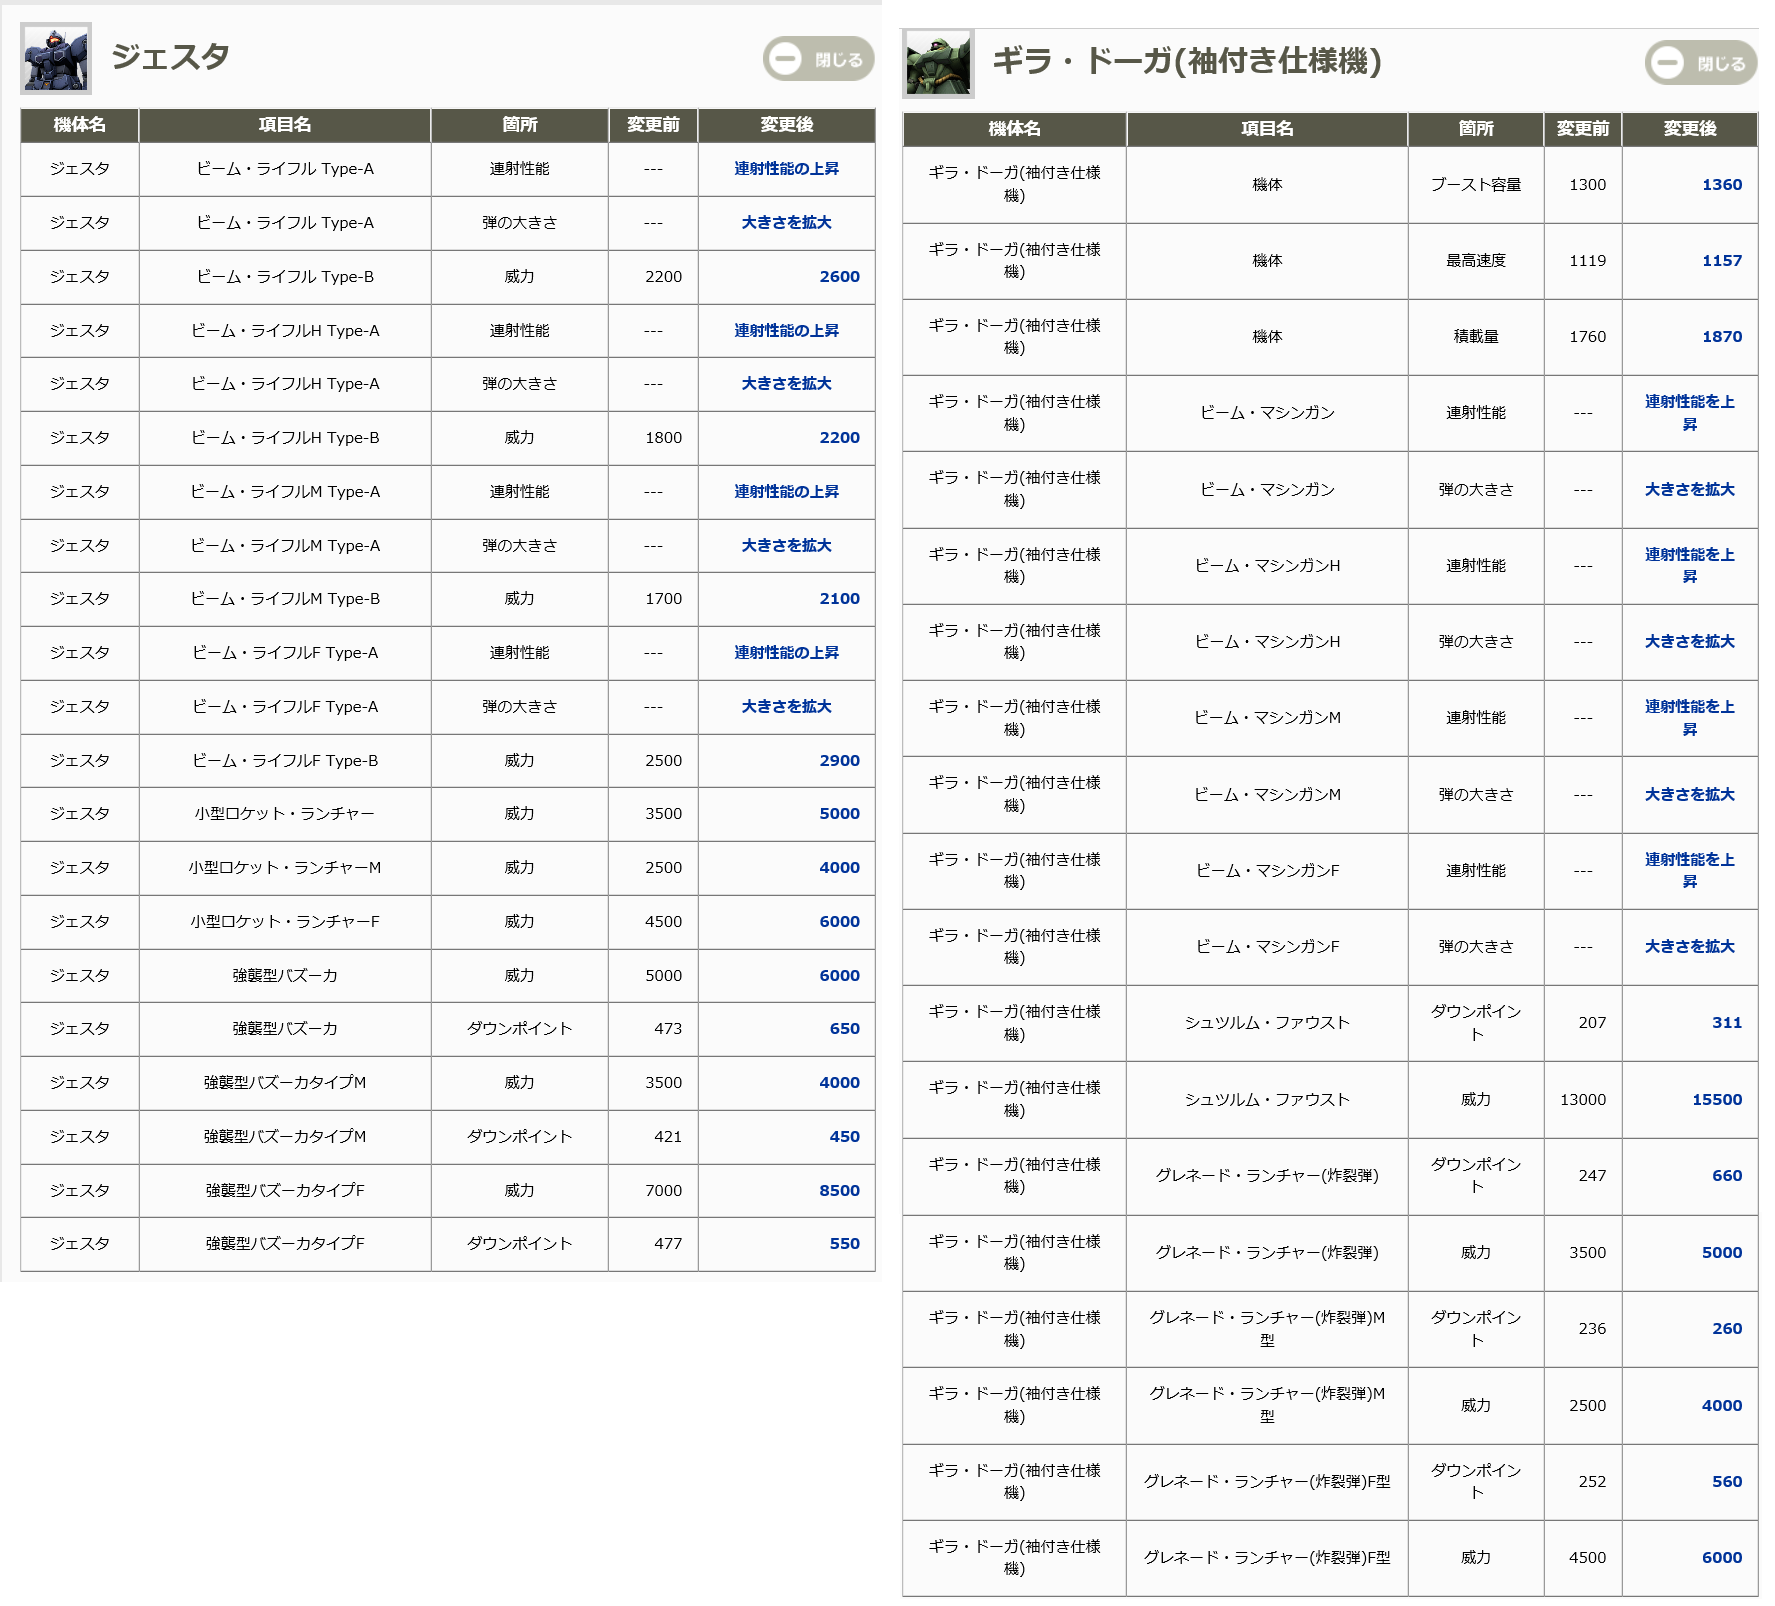Collapse the ギラ・ドーガ panel with 閉じる
The height and width of the screenshot is (1606, 1775).
coord(1700,63)
